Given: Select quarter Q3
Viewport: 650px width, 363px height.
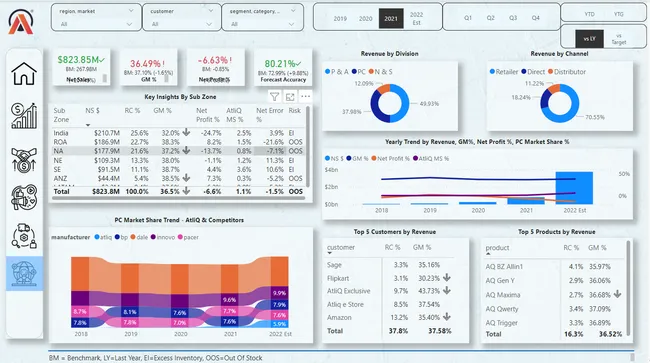Looking at the screenshot, I should click(513, 18).
